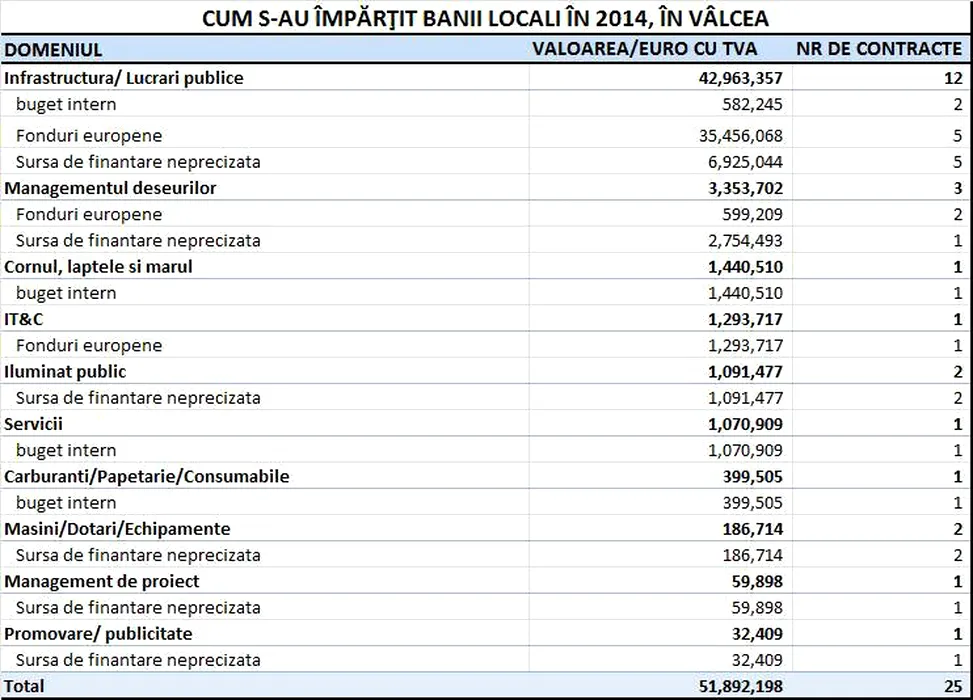Select the Promovare/ publicitate row label
Viewport: 973px width, 700px height.
[98, 634]
